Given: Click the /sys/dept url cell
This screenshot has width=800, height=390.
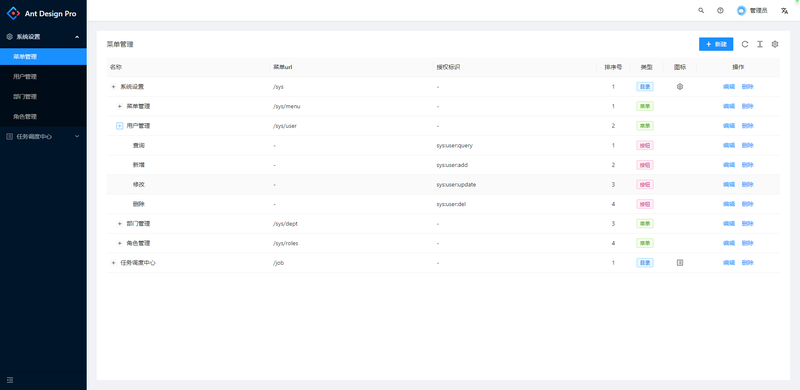Looking at the screenshot, I should click(352, 224).
